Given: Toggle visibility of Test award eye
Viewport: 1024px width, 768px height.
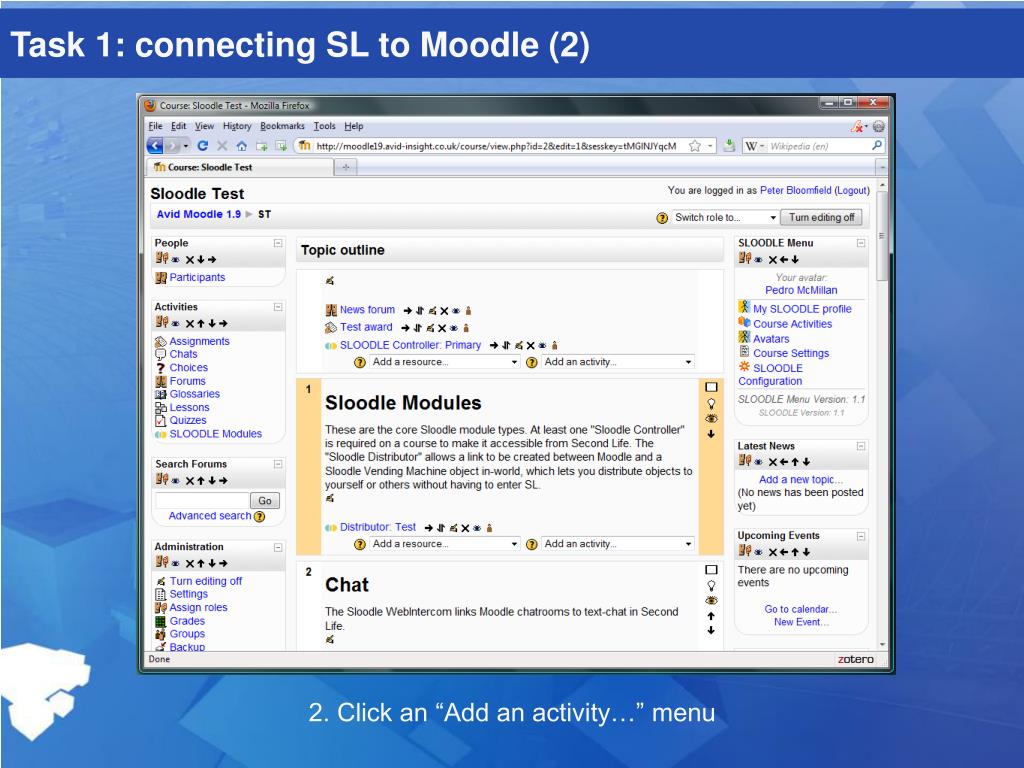Looking at the screenshot, I should tap(454, 328).
